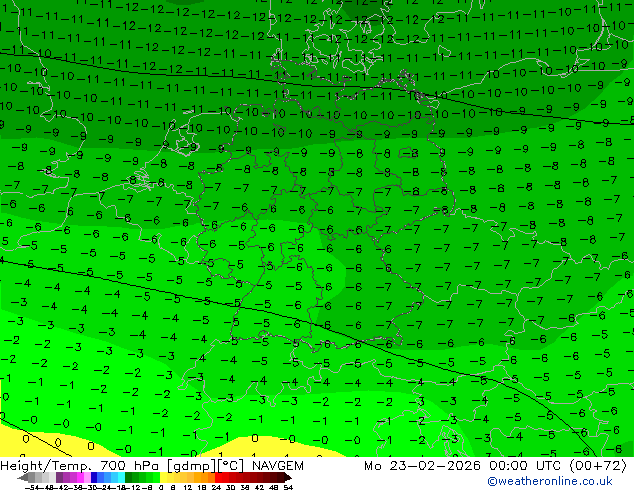The height and width of the screenshot is (490, 634).
Task: Click the Height/Temp. 700 hPa NAVGEM title
Action: (152, 466)
